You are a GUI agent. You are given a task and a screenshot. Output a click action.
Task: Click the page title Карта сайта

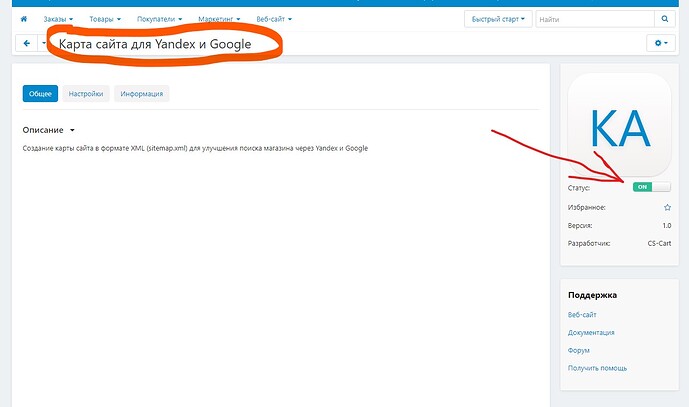155,44
